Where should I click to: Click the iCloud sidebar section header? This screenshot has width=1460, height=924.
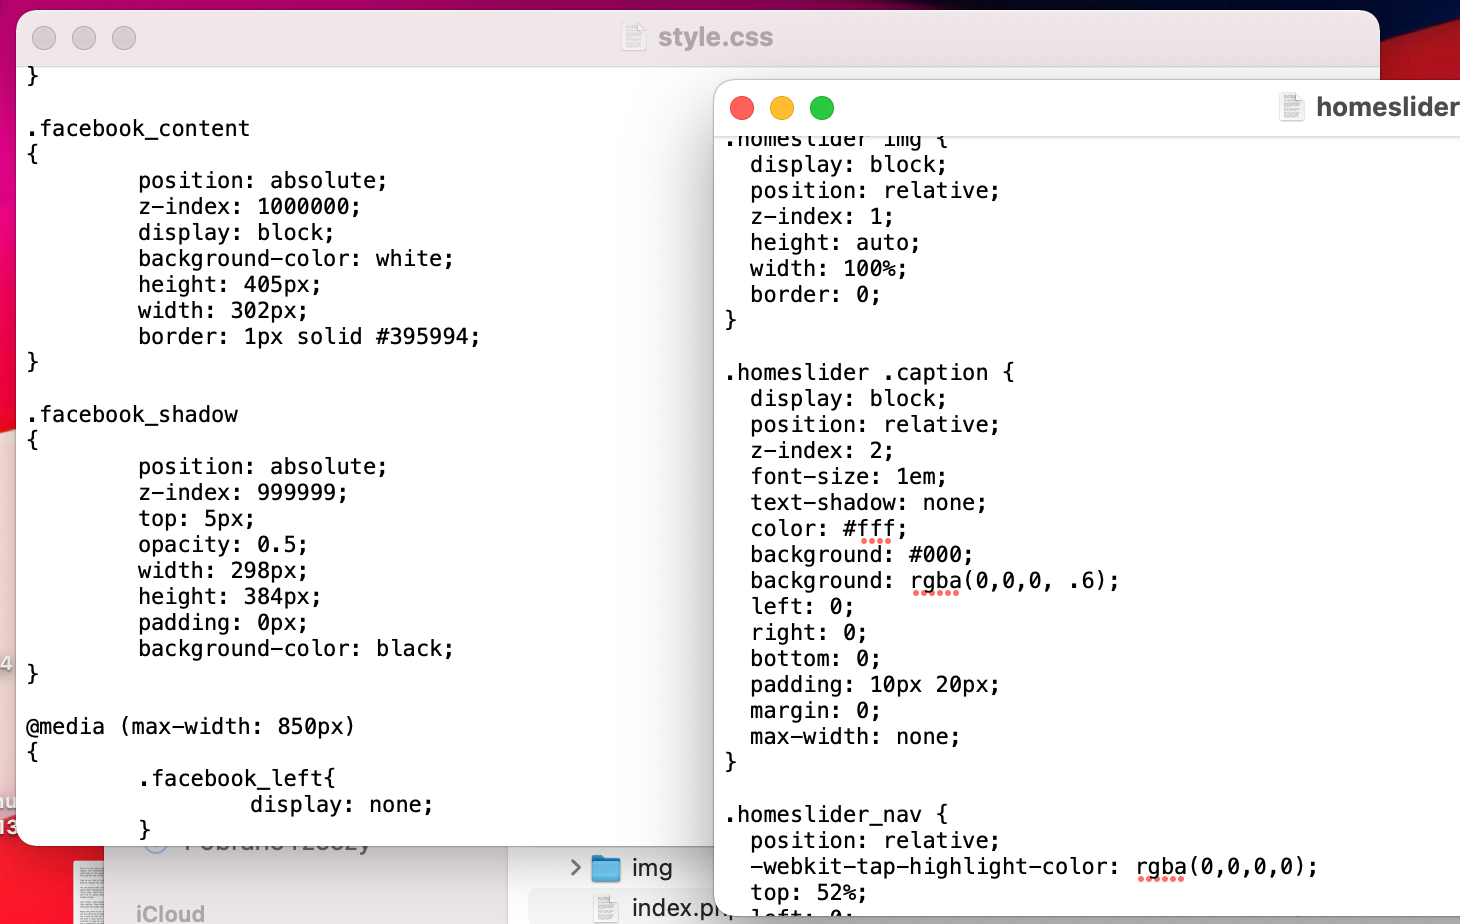[x=170, y=914]
